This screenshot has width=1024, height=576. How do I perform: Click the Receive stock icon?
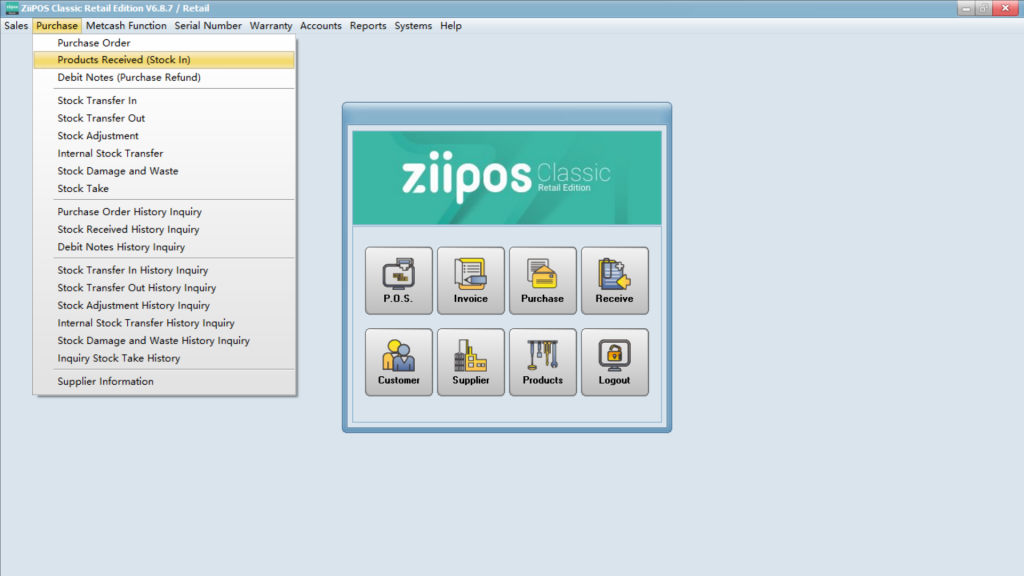coord(614,280)
